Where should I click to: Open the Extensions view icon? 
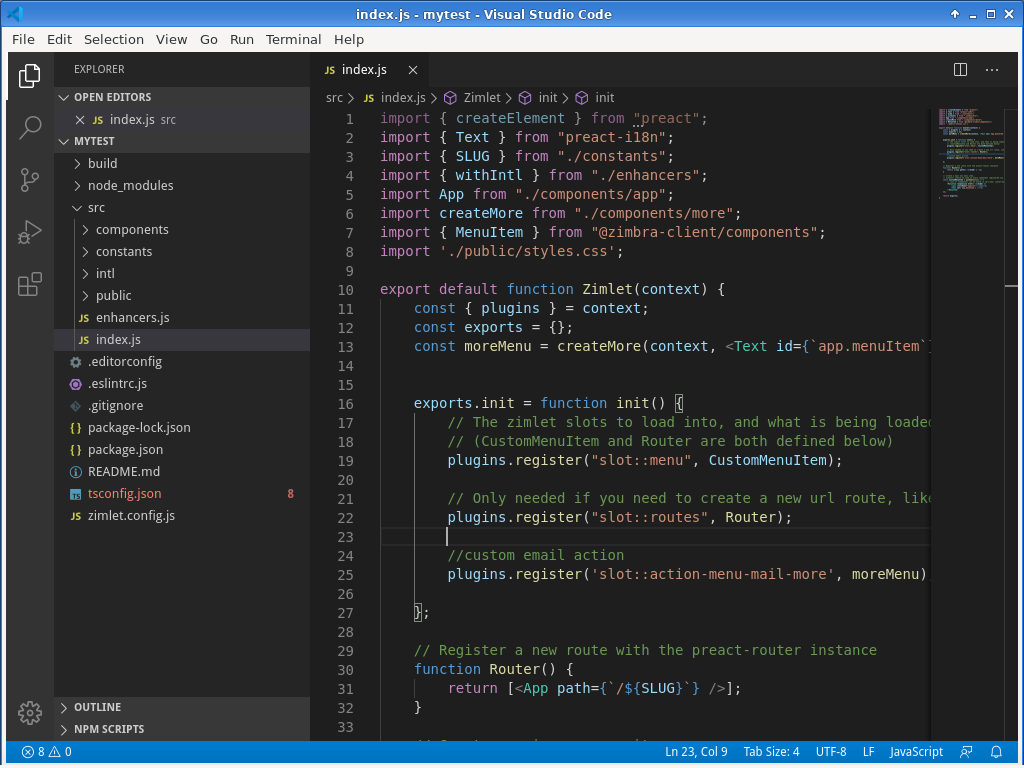tap(29, 285)
